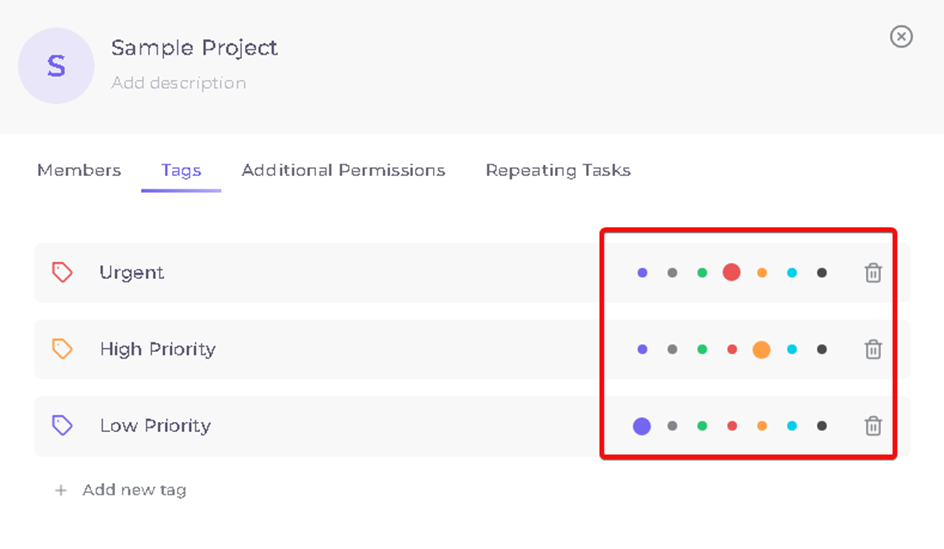The image size is (944, 549).
Task: Set Urgent tag color to green
Action: pos(702,273)
